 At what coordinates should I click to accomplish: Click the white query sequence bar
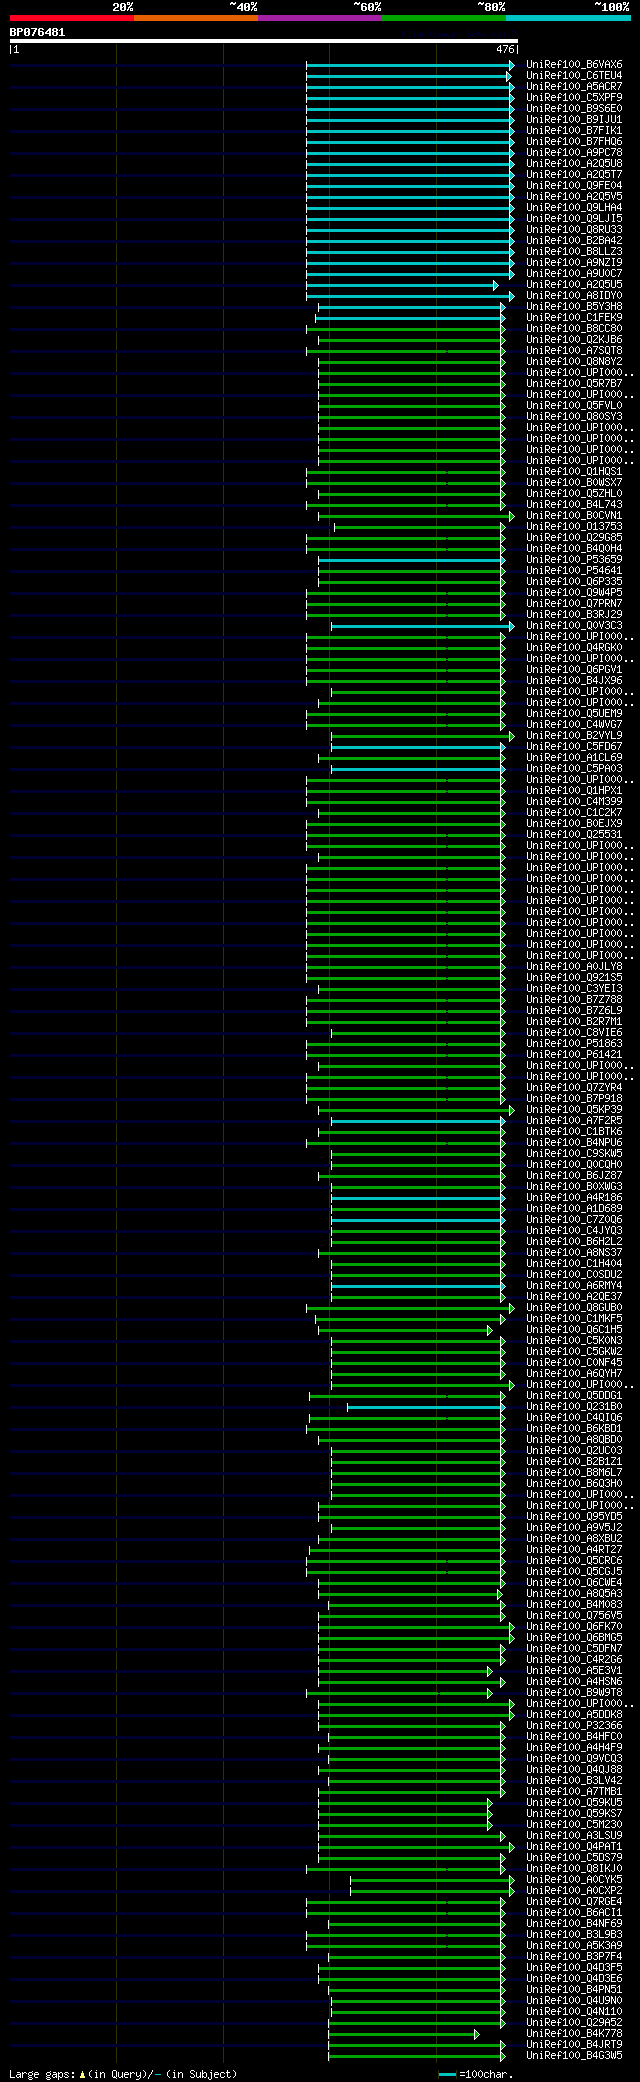[x=263, y=41]
